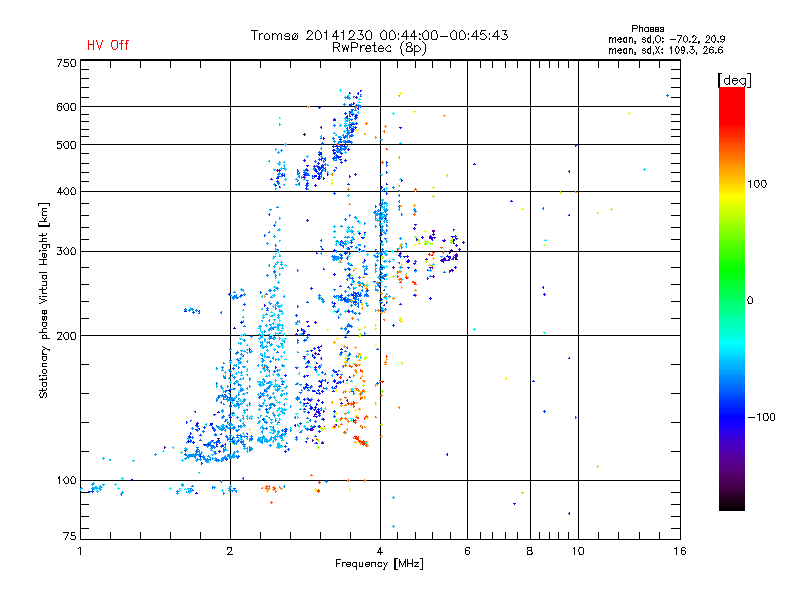The image size is (800, 600).
Task: Click the y-axis tick '100'
Action: point(66,481)
